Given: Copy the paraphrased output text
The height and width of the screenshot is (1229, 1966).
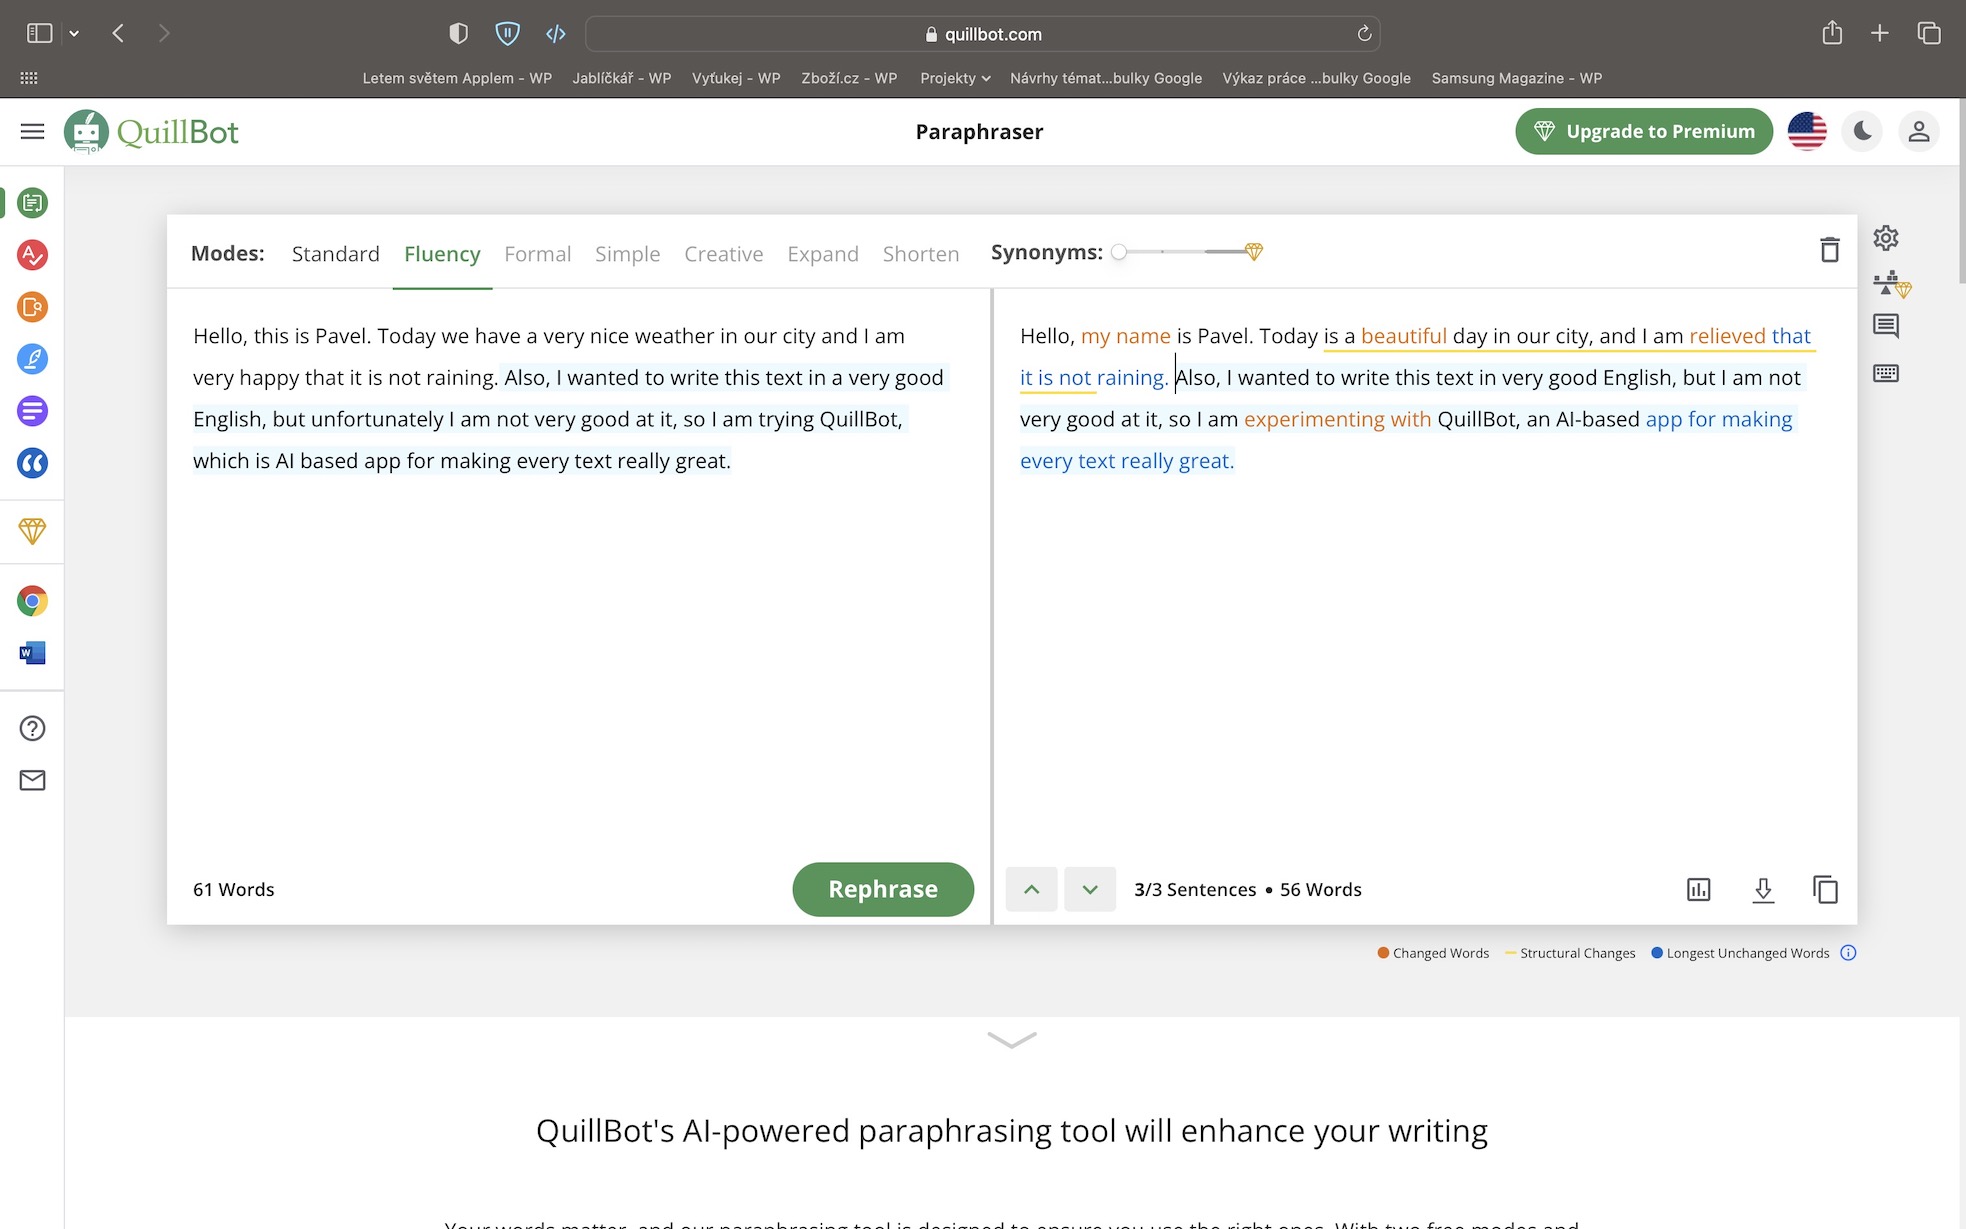Looking at the screenshot, I should (x=1825, y=889).
